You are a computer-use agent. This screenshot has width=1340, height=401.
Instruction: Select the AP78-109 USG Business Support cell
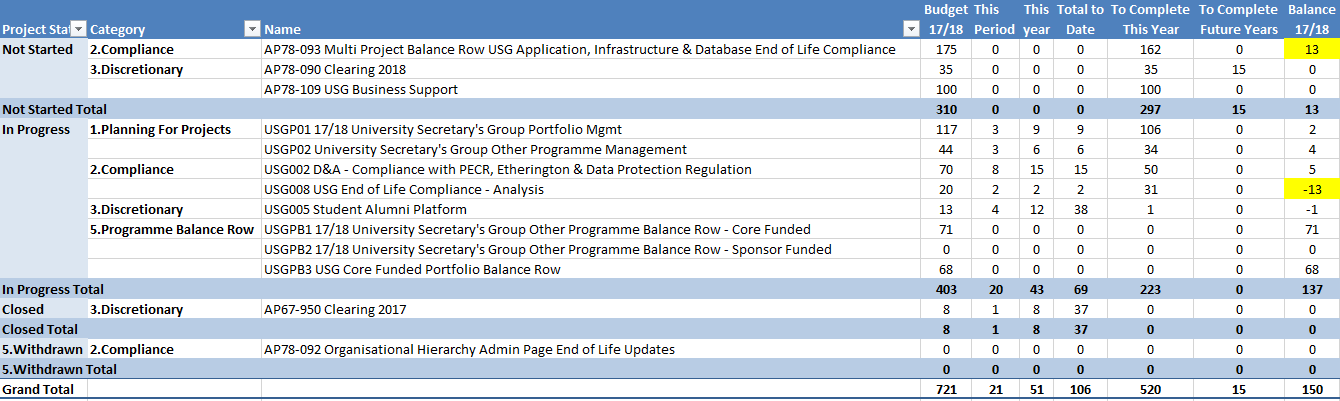click(361, 90)
